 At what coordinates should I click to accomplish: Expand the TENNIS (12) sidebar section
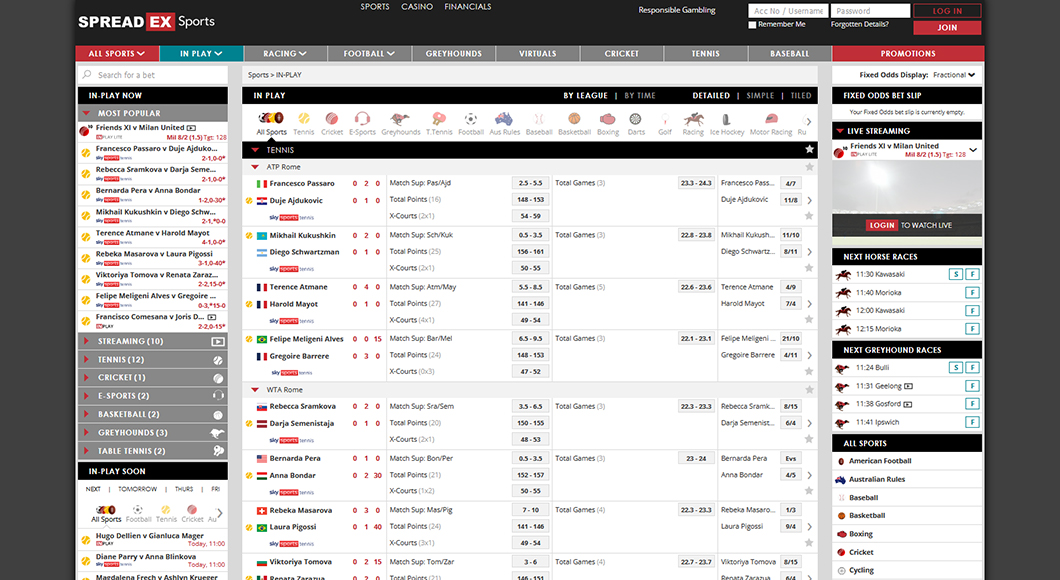point(153,360)
